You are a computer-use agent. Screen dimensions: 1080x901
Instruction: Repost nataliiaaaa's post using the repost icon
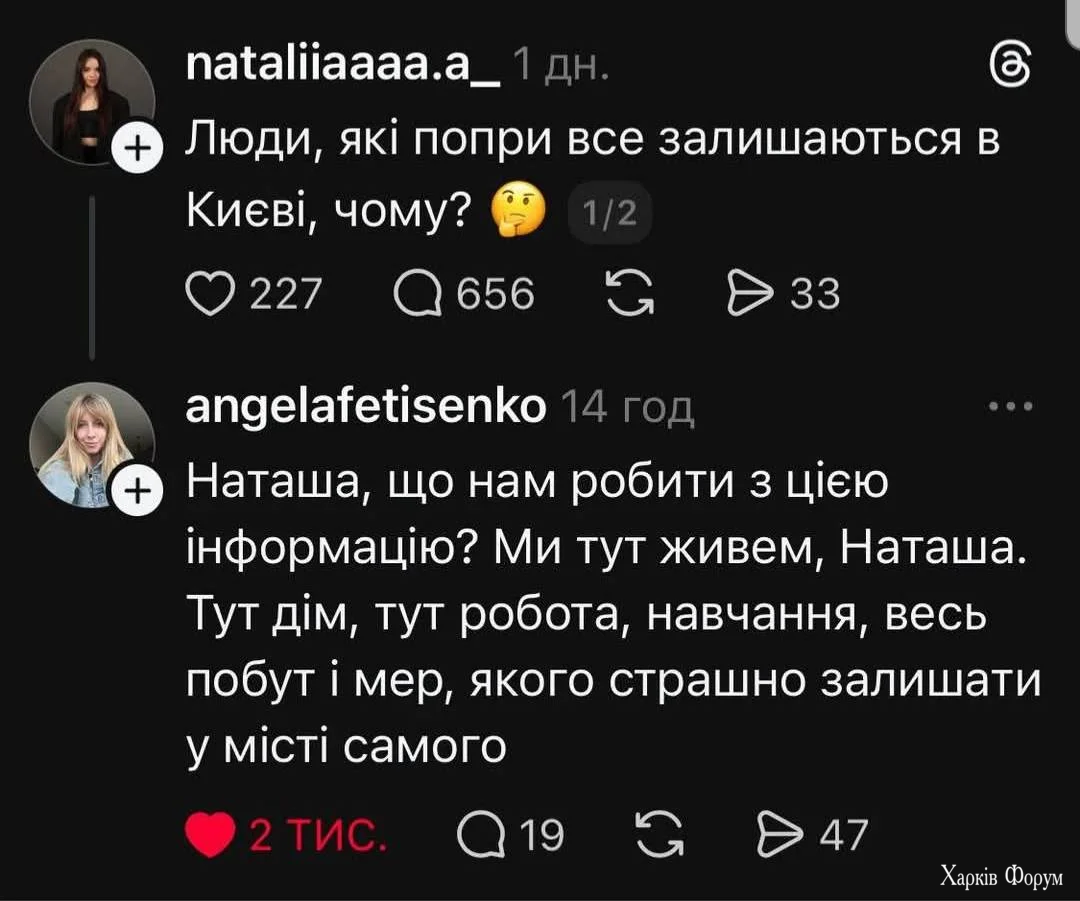632,292
